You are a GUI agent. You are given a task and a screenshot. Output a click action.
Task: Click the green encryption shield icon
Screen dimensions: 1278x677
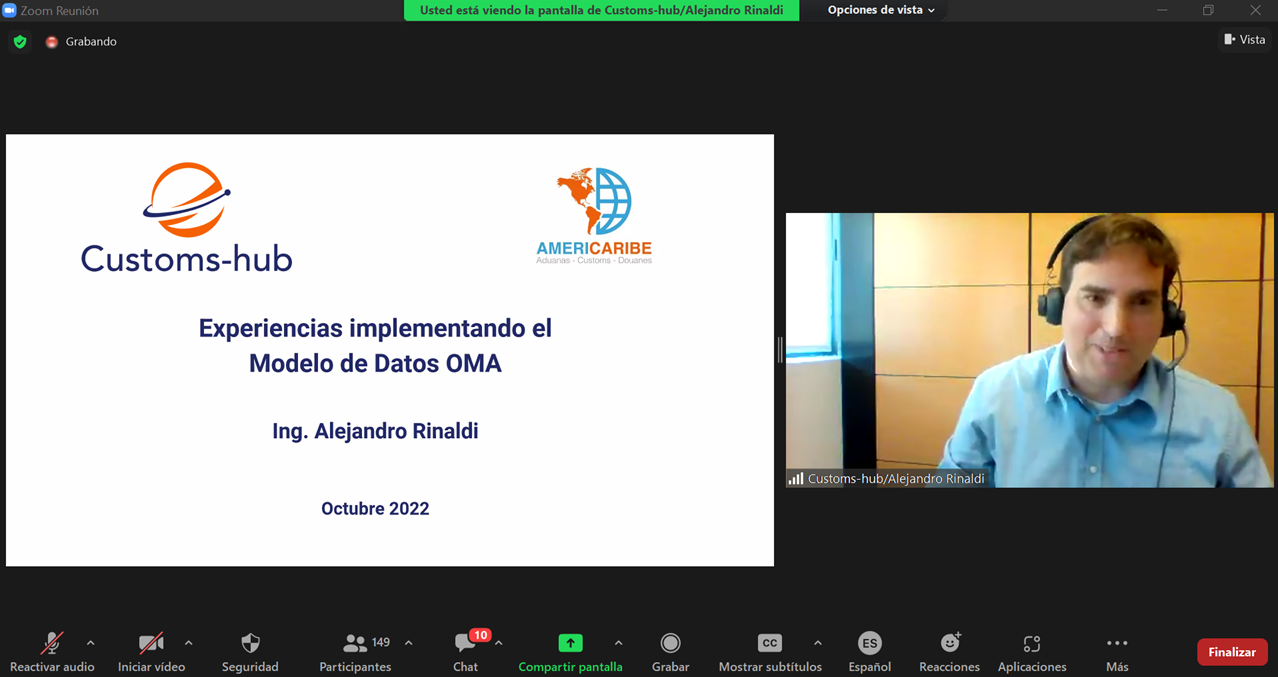[x=19, y=42]
